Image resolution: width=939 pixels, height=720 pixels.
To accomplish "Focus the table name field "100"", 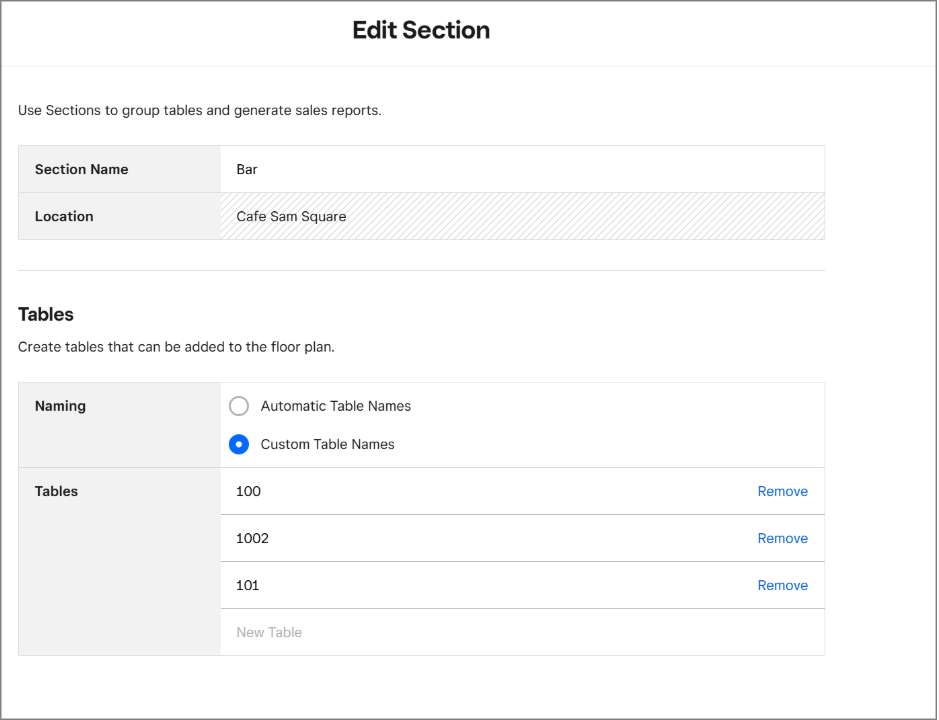I will [480, 491].
